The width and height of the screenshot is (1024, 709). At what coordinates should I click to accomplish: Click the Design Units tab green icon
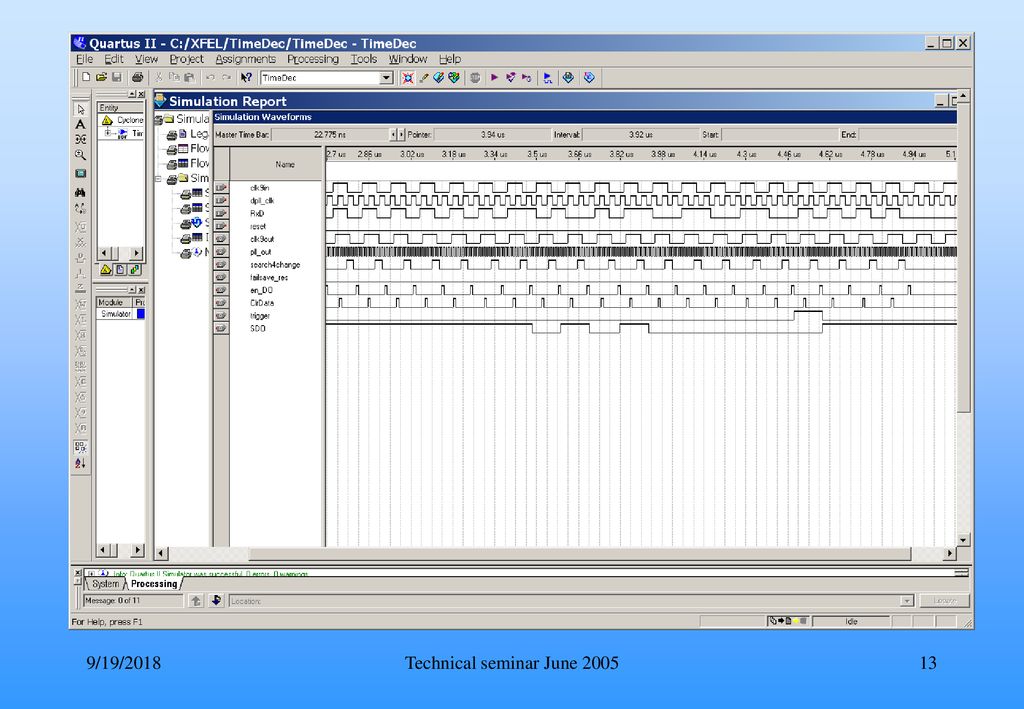(x=135, y=270)
